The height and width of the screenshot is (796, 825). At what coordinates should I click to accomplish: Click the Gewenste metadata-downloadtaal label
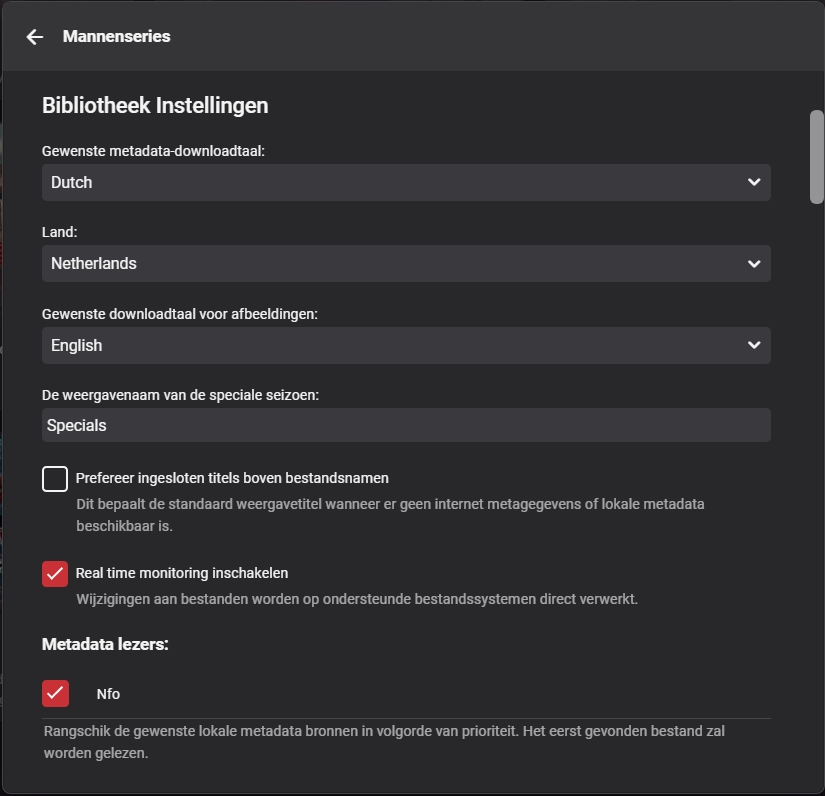point(153,151)
